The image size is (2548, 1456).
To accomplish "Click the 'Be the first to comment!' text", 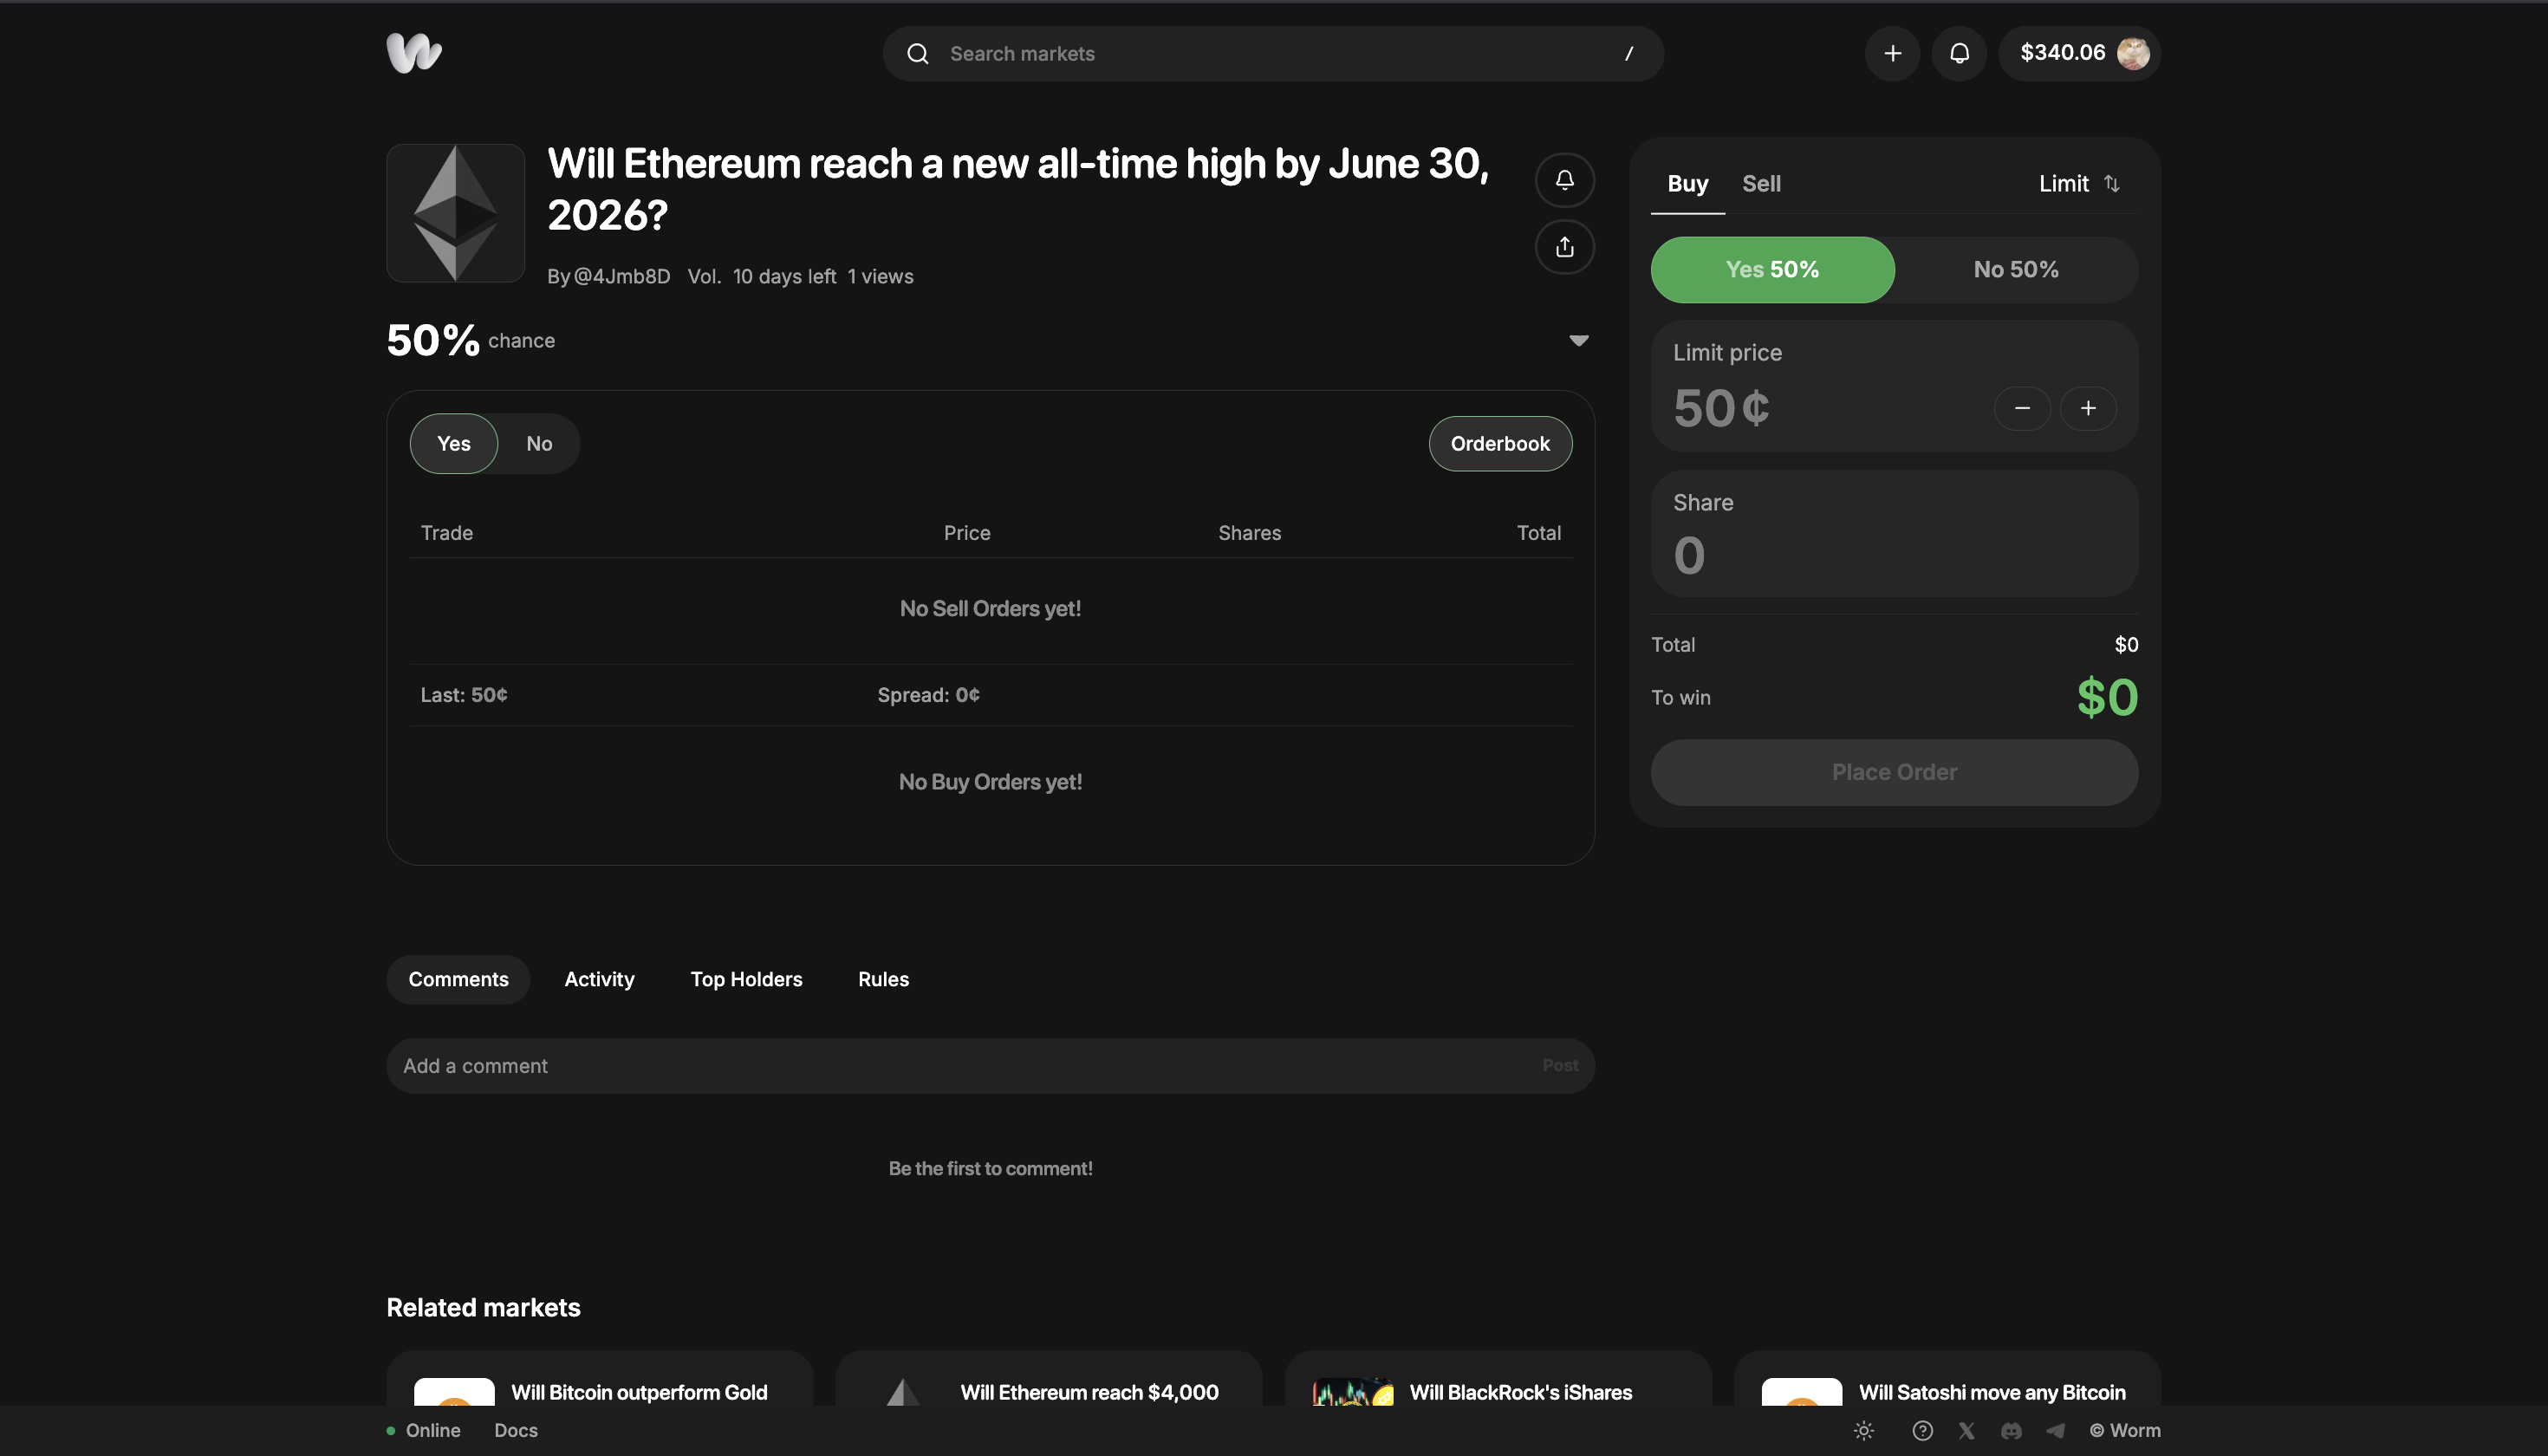I will 990,1169.
